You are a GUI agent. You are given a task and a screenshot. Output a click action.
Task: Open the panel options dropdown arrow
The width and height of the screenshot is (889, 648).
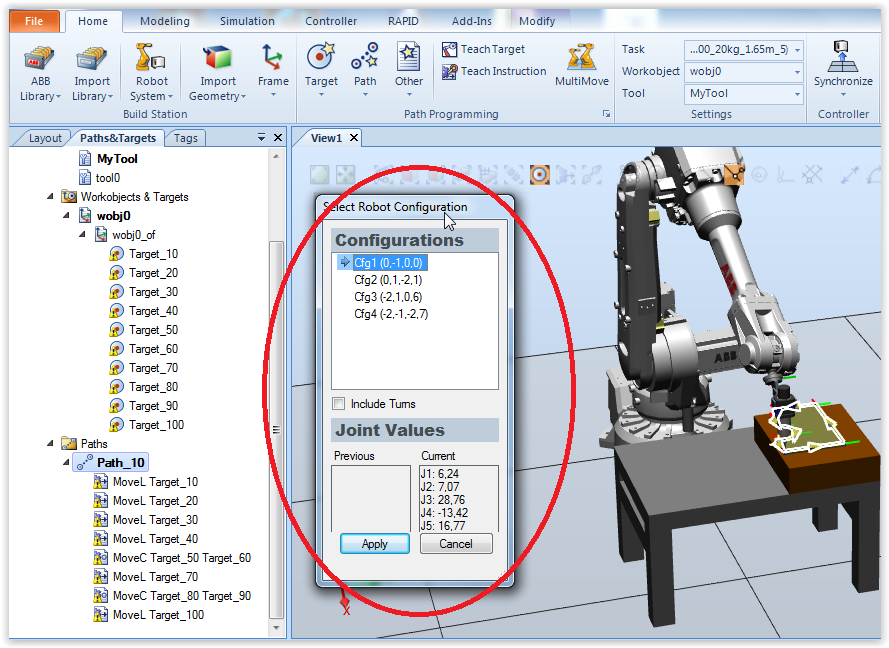point(261,137)
